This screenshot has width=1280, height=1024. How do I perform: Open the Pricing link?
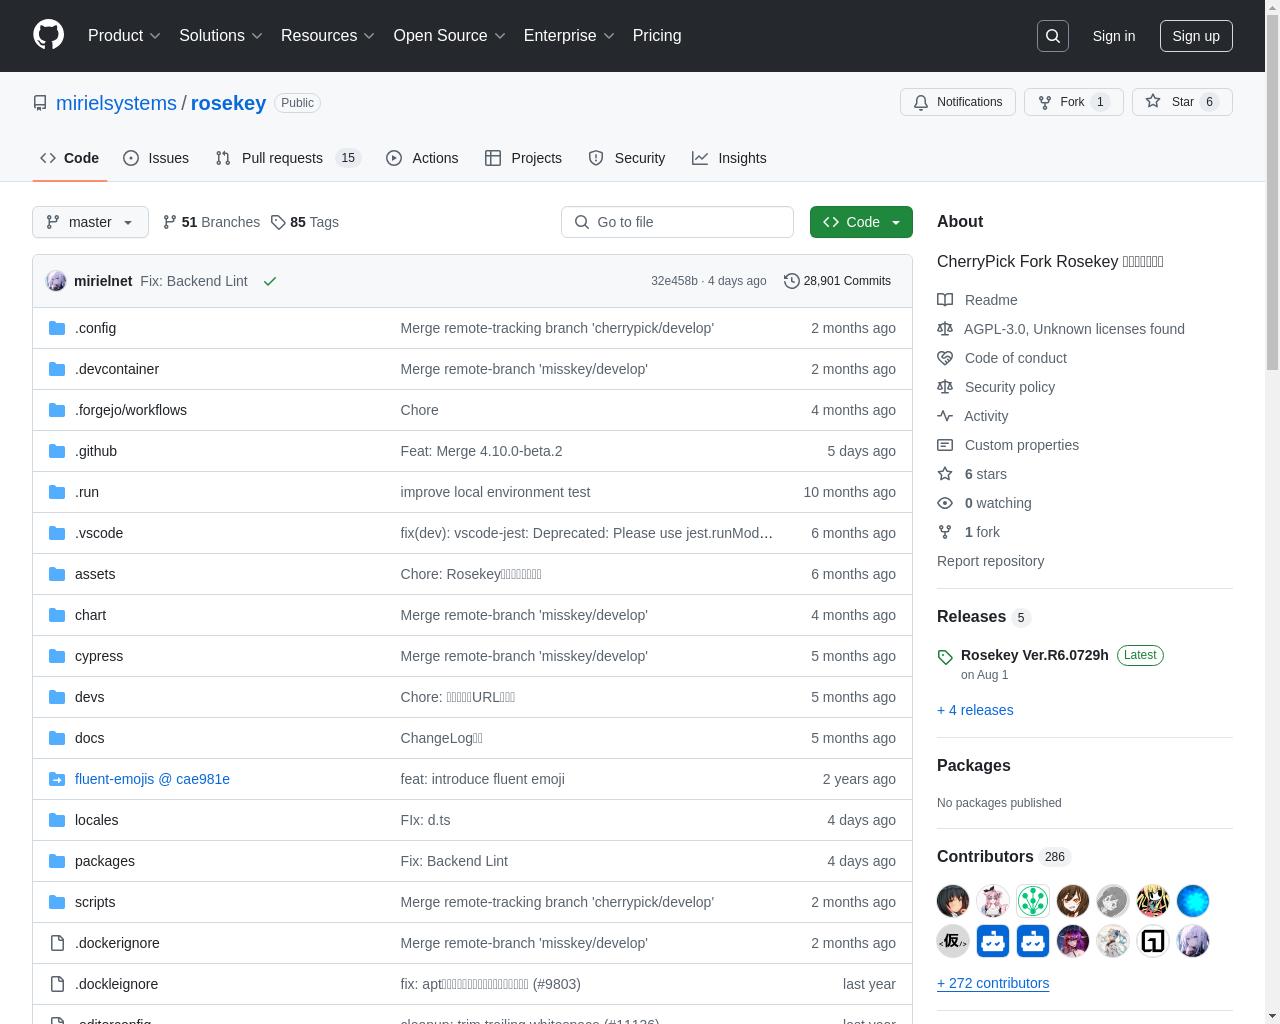click(657, 36)
